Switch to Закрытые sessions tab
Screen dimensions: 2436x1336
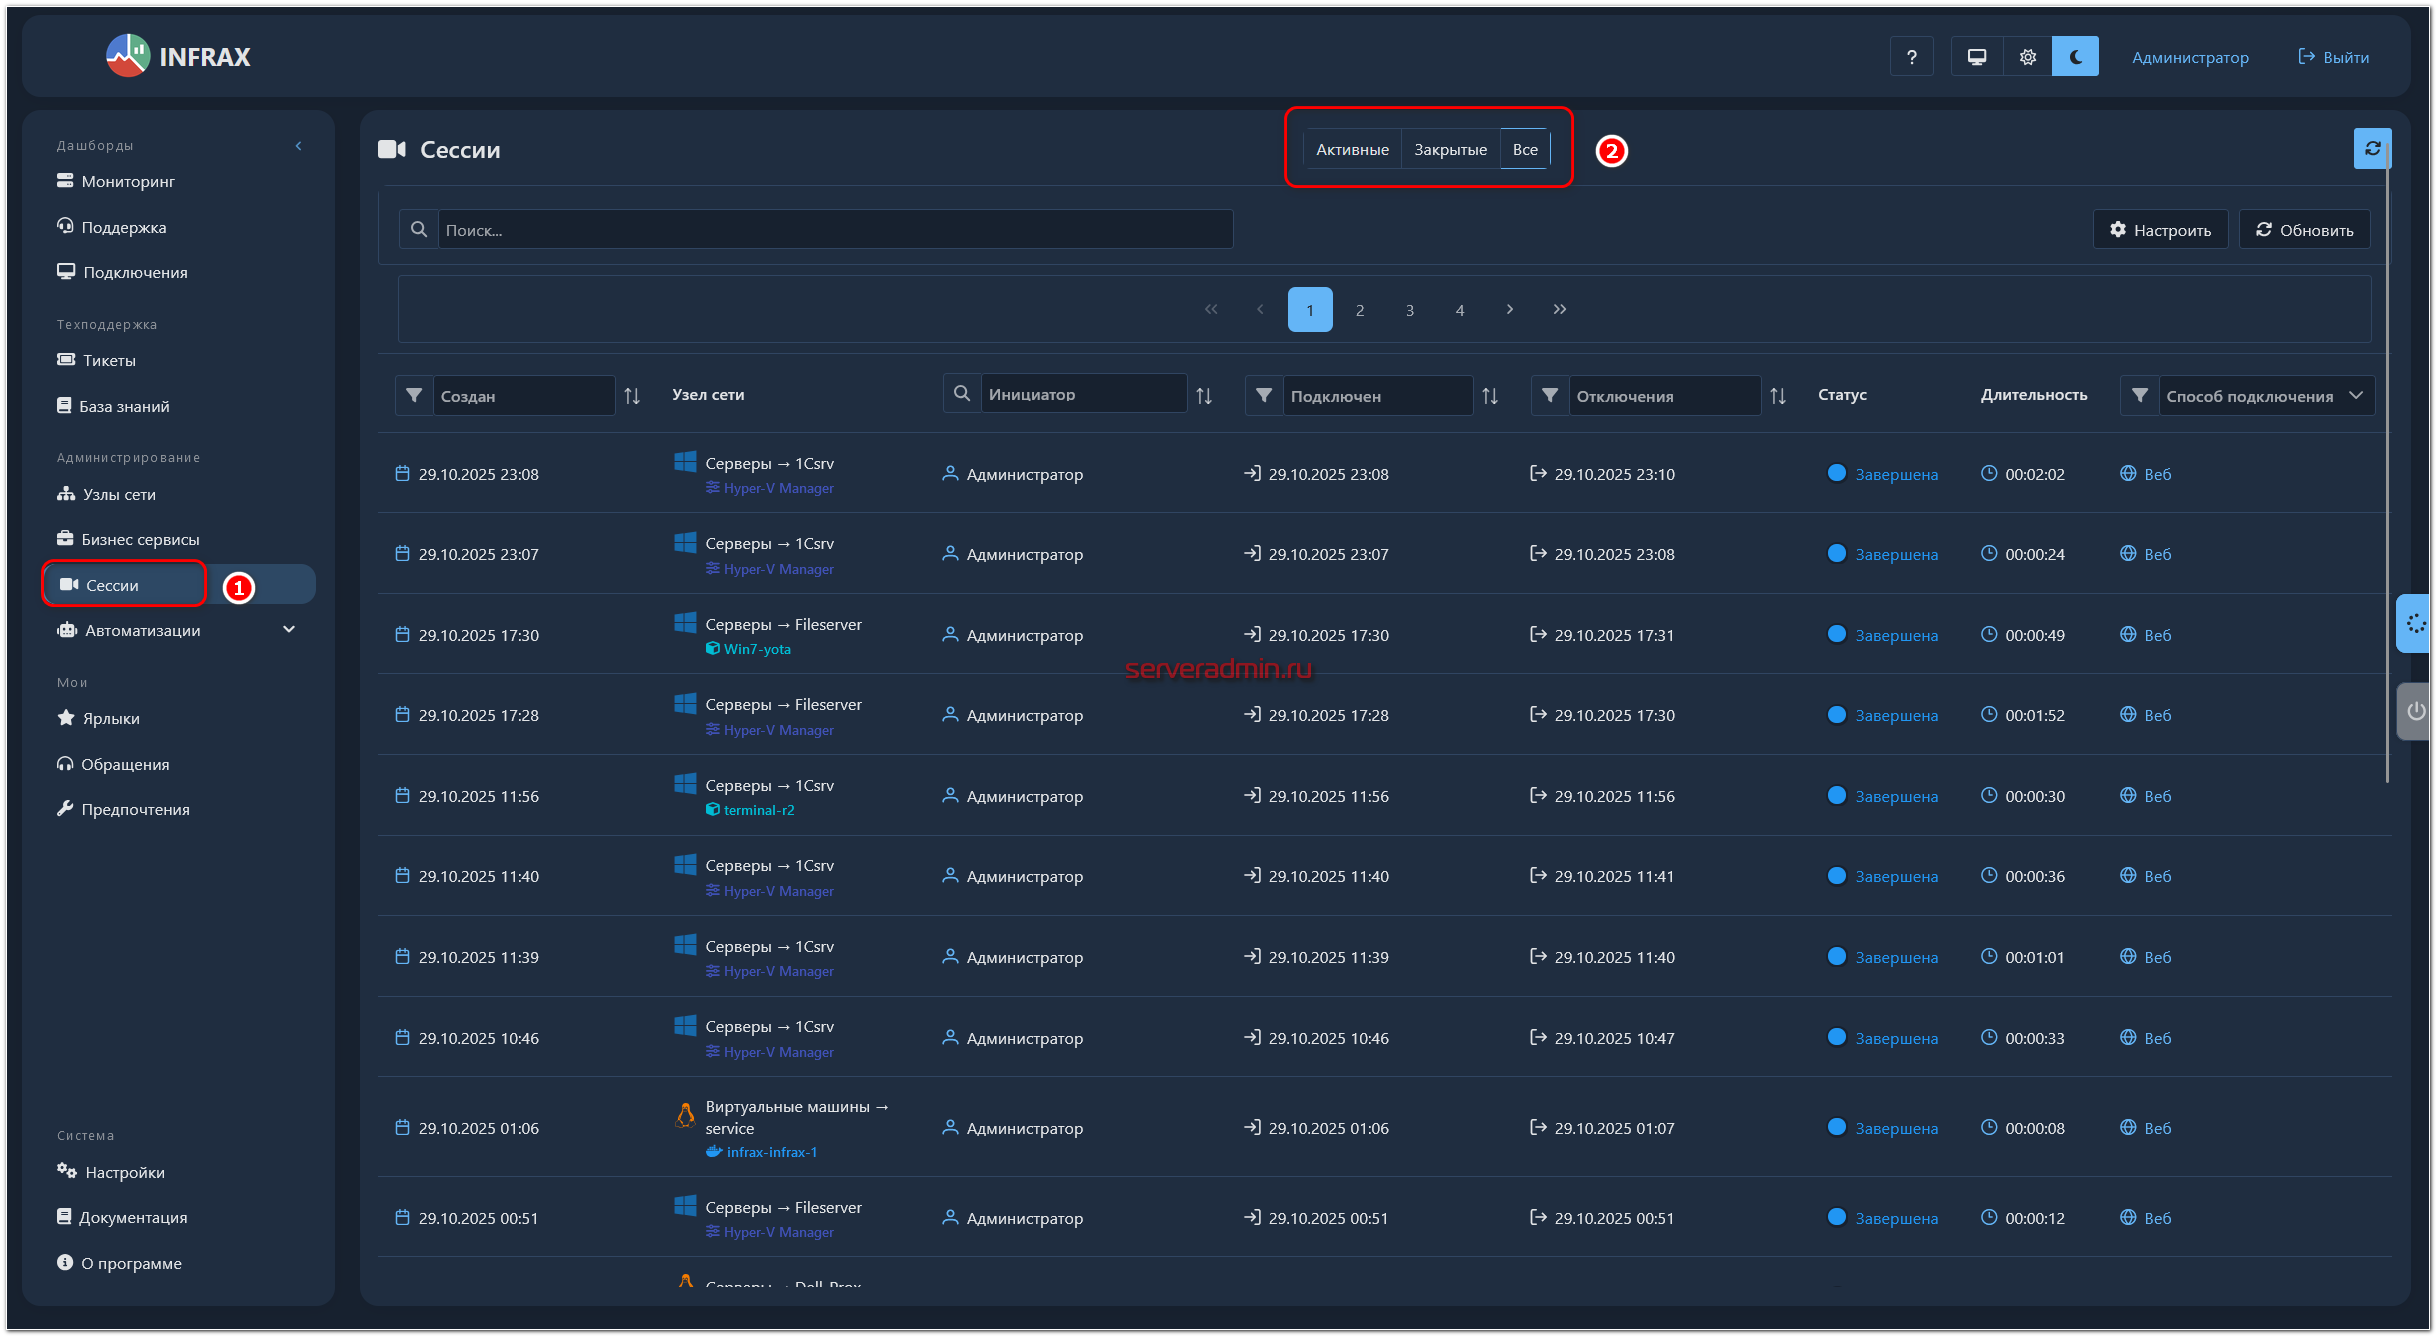point(1450,150)
